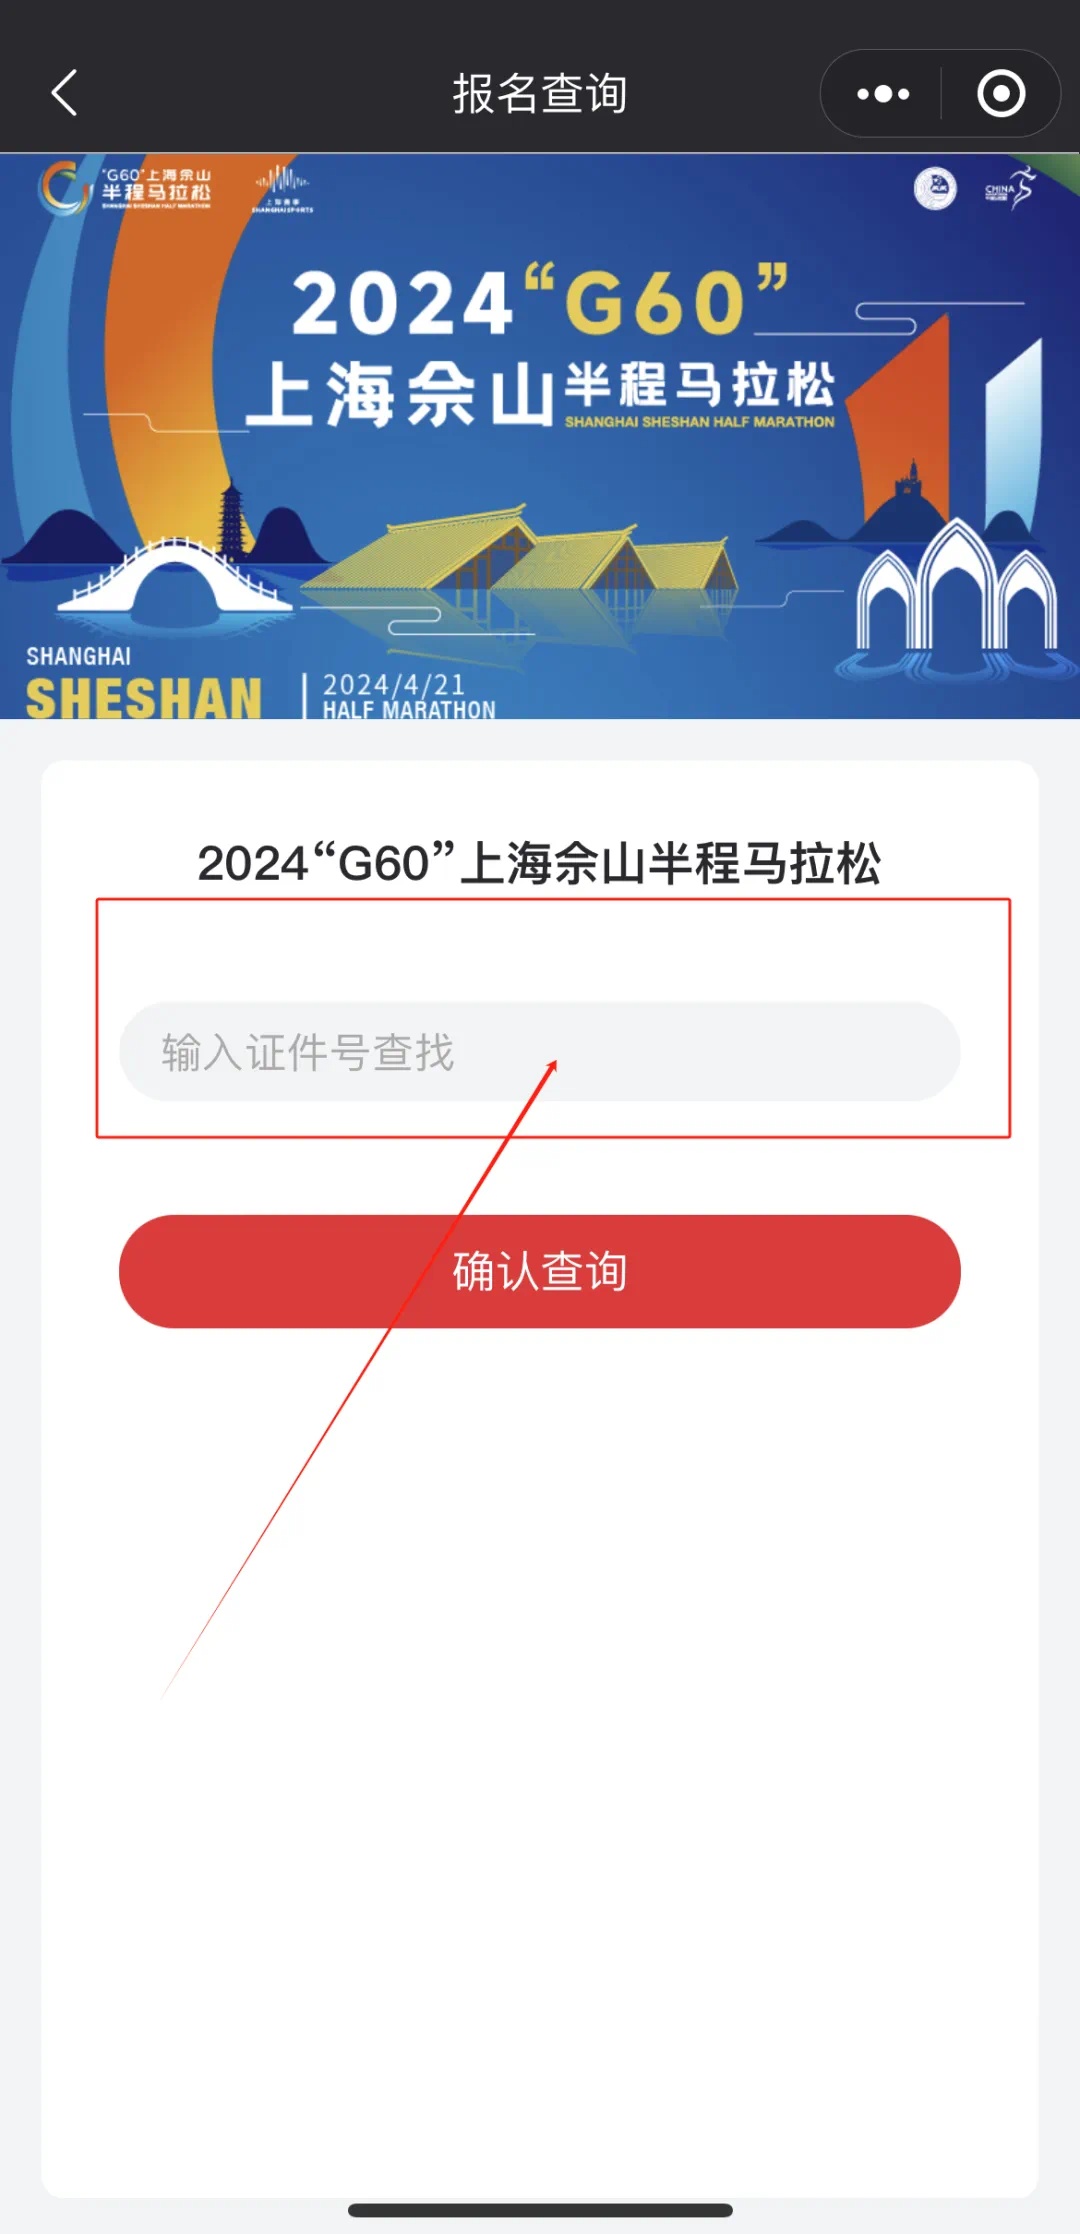
Task: Click the China Athletics runner logo
Action: click(x=1010, y=188)
